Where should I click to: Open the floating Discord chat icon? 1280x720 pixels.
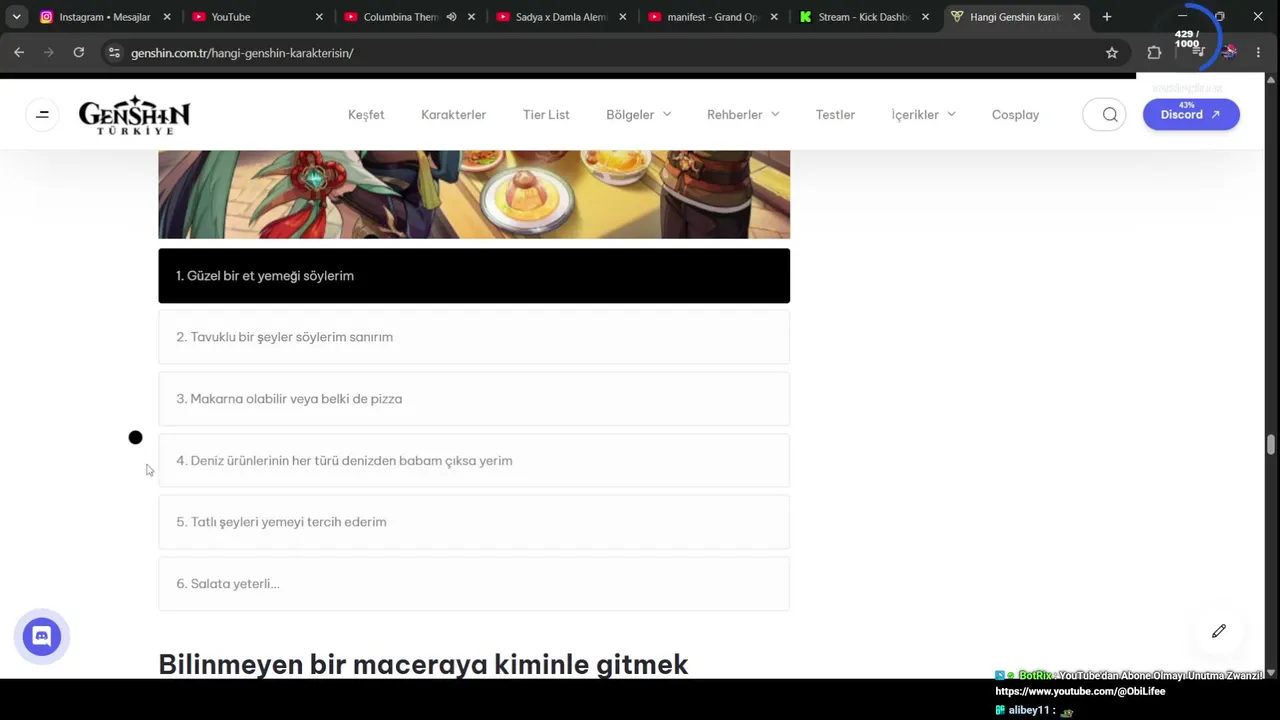tap(42, 636)
